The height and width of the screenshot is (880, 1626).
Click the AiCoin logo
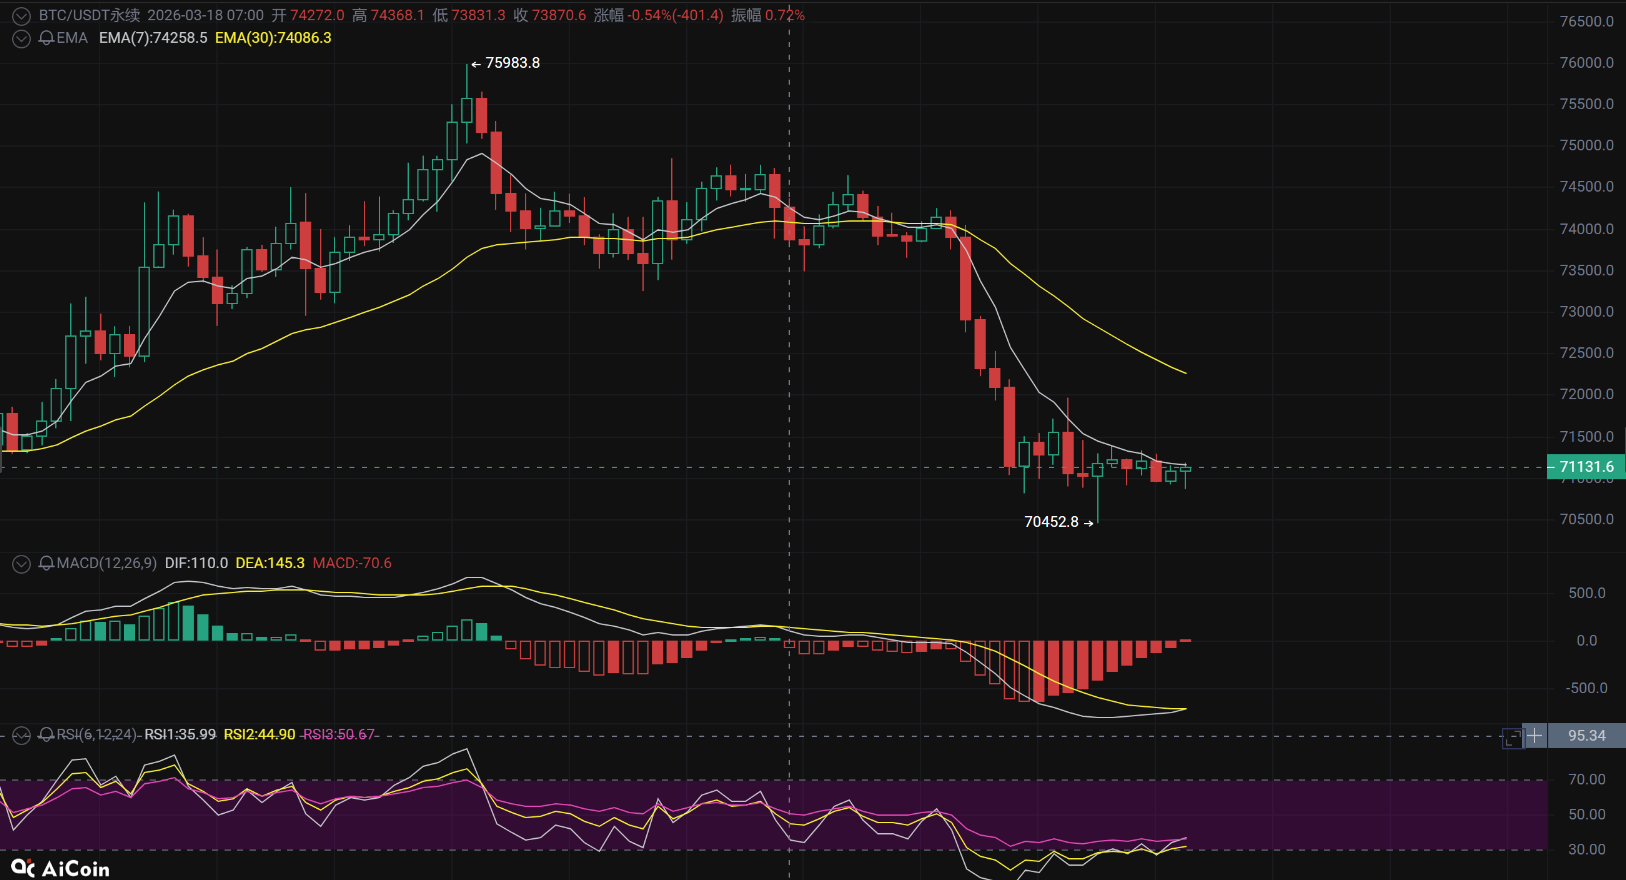point(60,868)
